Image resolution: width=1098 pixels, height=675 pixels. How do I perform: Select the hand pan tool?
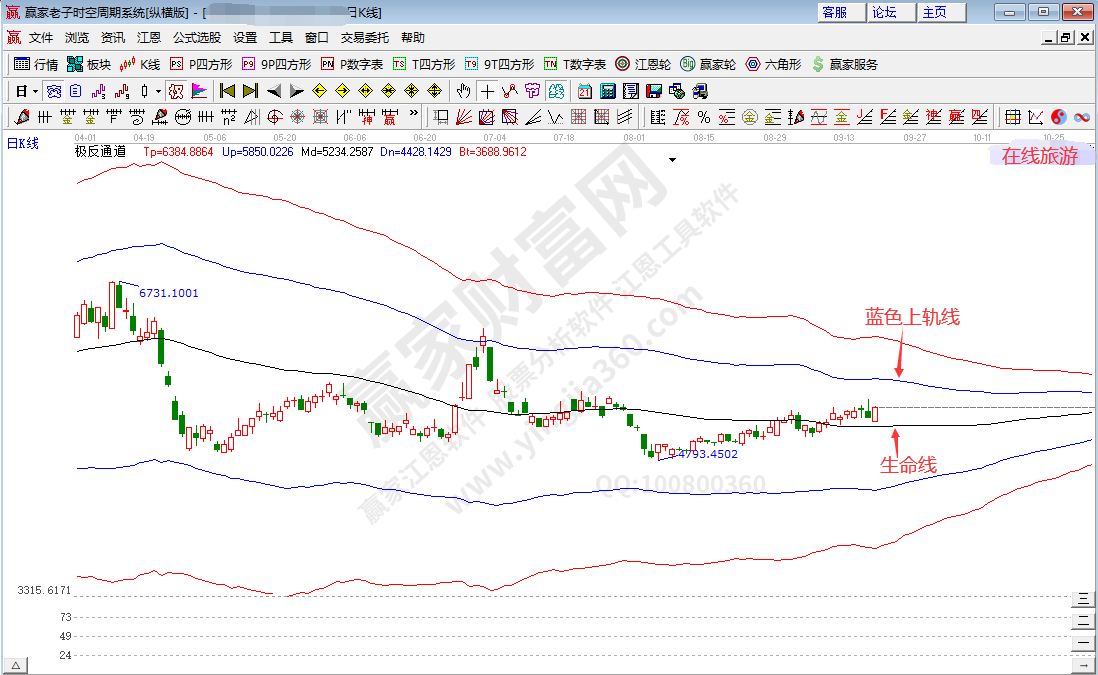click(x=463, y=91)
